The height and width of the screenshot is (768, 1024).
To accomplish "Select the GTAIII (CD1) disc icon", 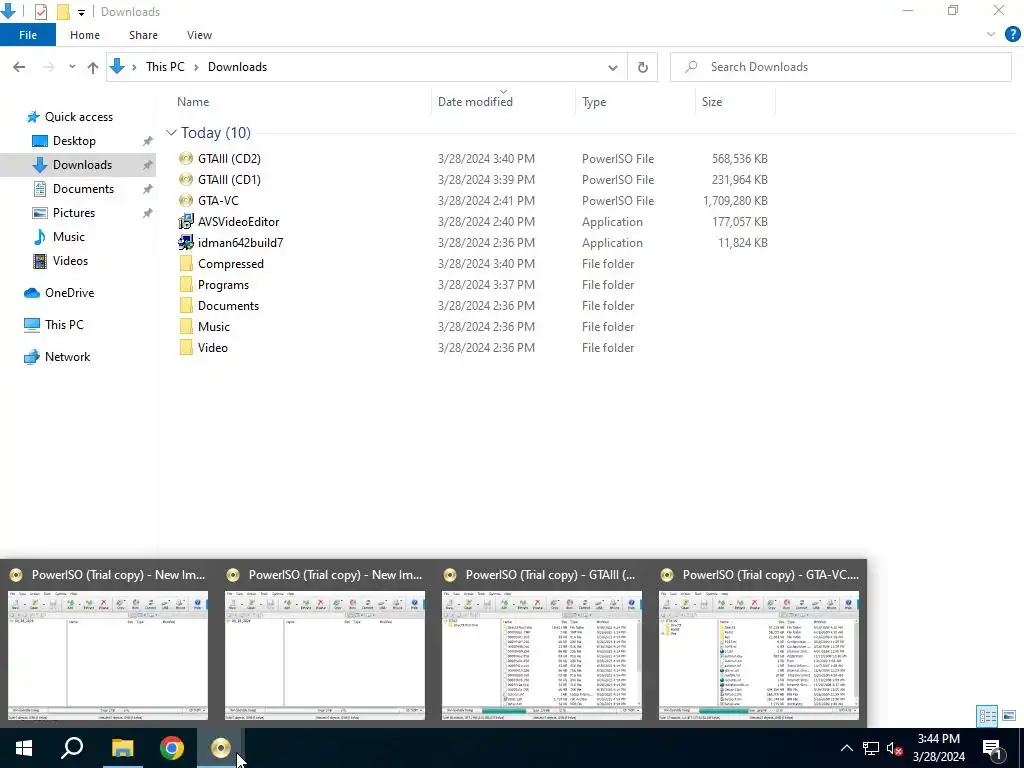I will pyautogui.click(x=186, y=180).
